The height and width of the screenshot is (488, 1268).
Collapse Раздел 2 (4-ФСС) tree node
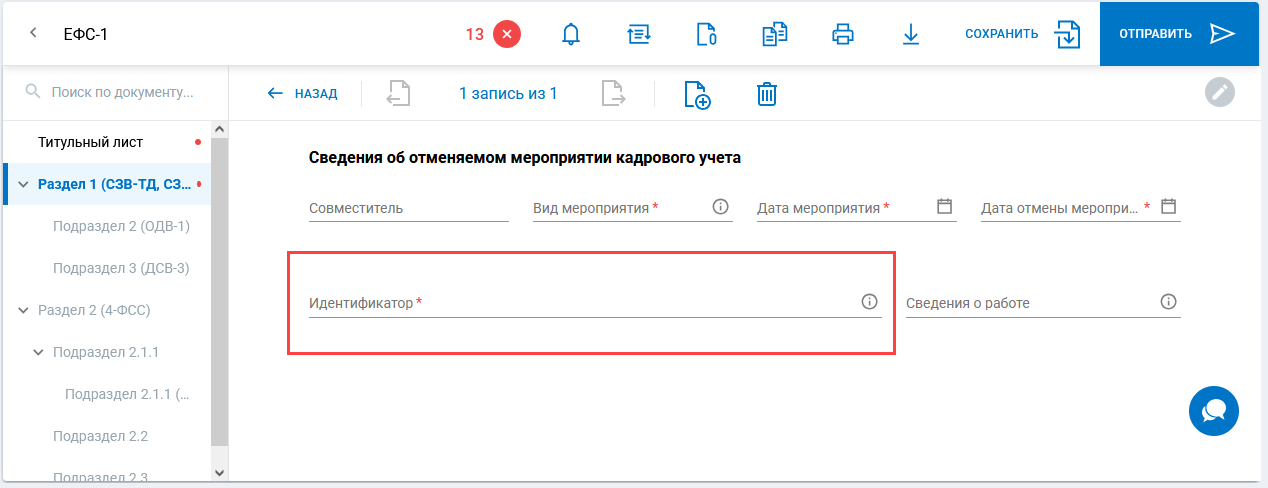click(x=24, y=310)
